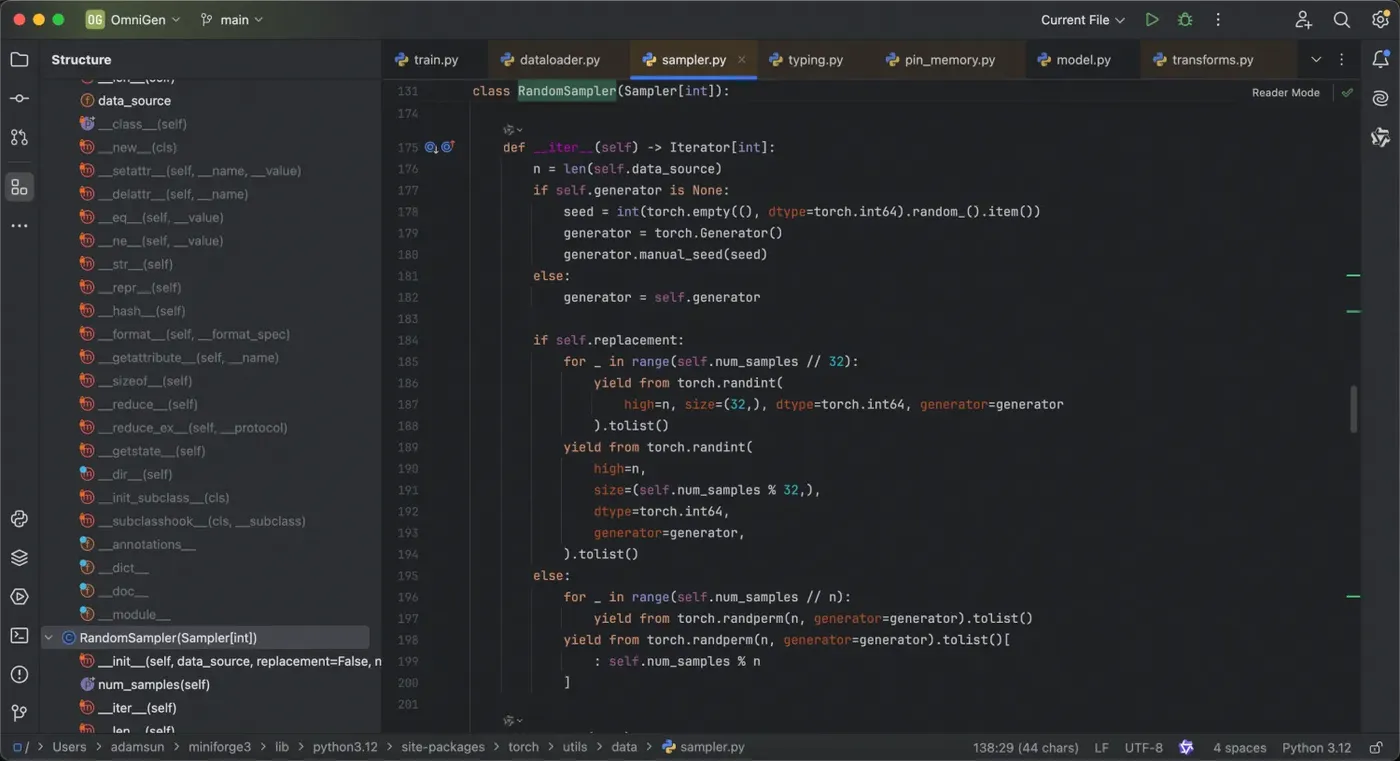The height and width of the screenshot is (761, 1400).
Task: Click the sampler.py breadcrumb in status bar
Action: tap(703, 747)
